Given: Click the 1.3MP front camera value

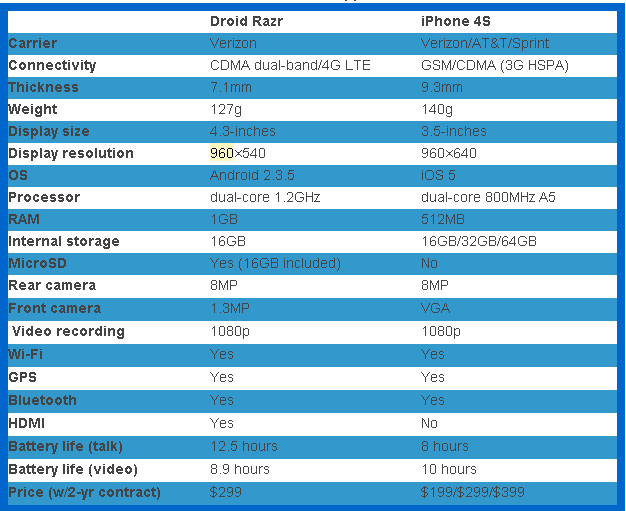Looking at the screenshot, I should pos(230,308).
